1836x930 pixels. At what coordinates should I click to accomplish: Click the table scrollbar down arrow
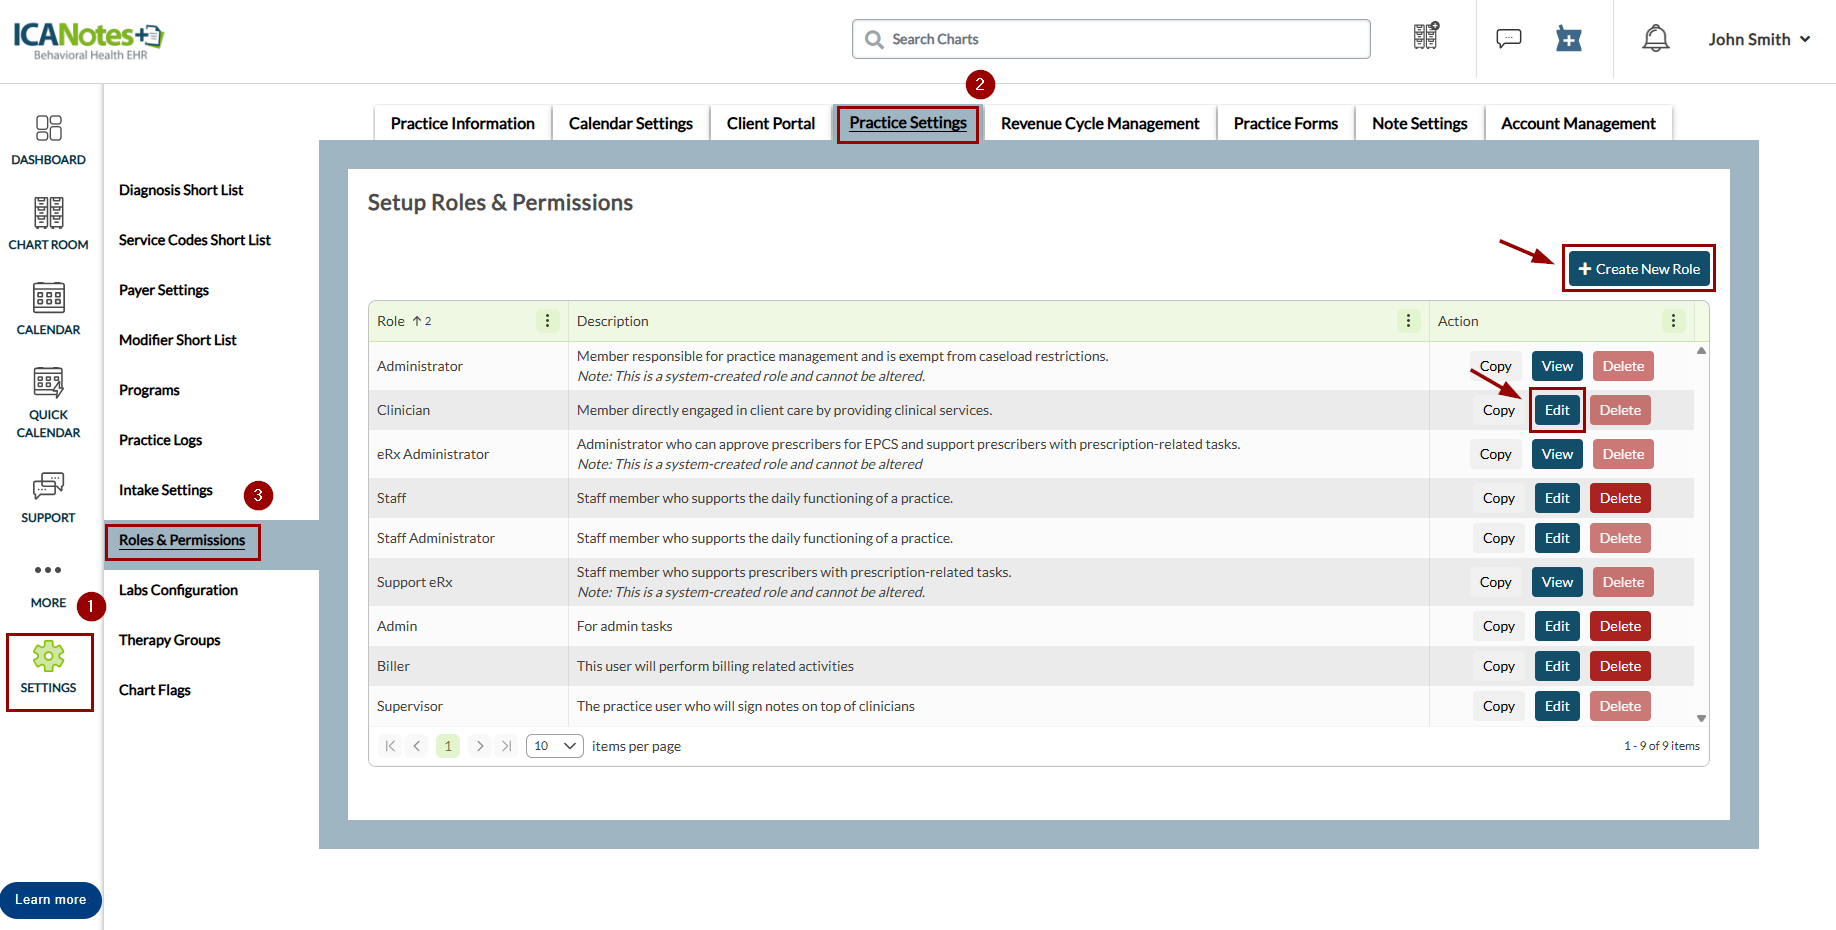[1701, 718]
